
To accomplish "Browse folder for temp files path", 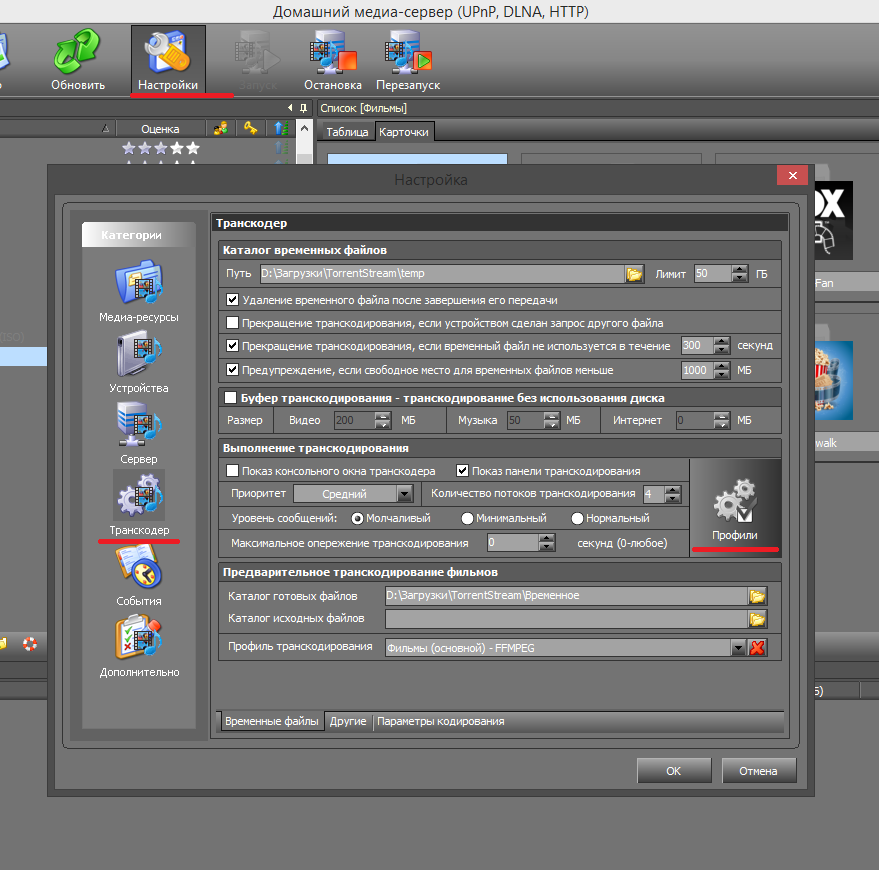I will (634, 274).
